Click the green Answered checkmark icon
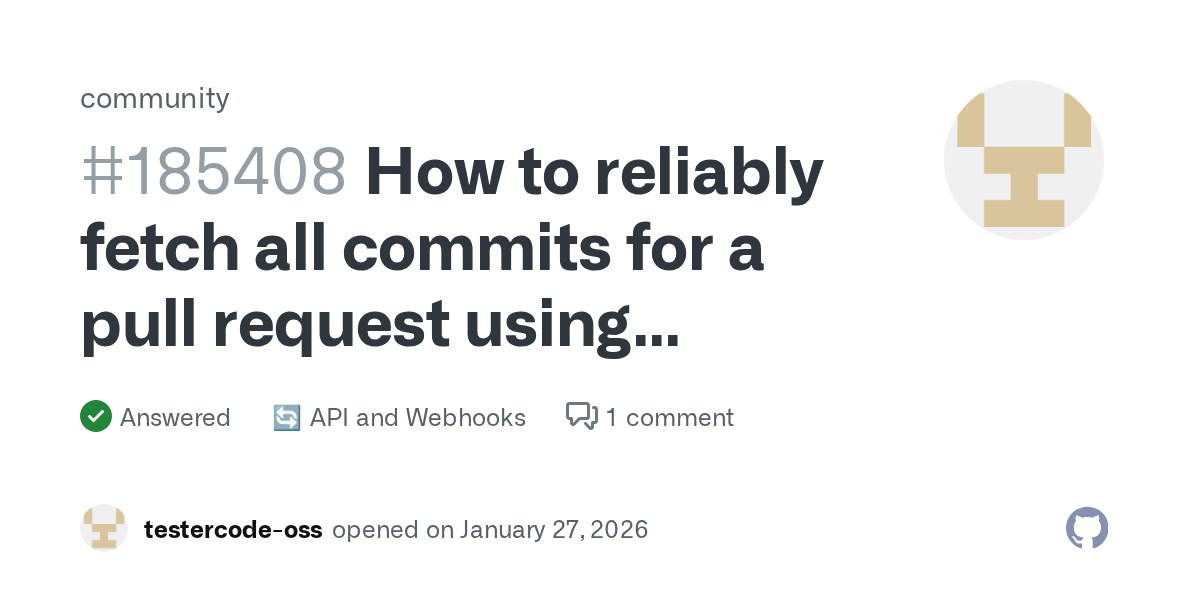Screen dimensions: 1200x600 pos(95,416)
